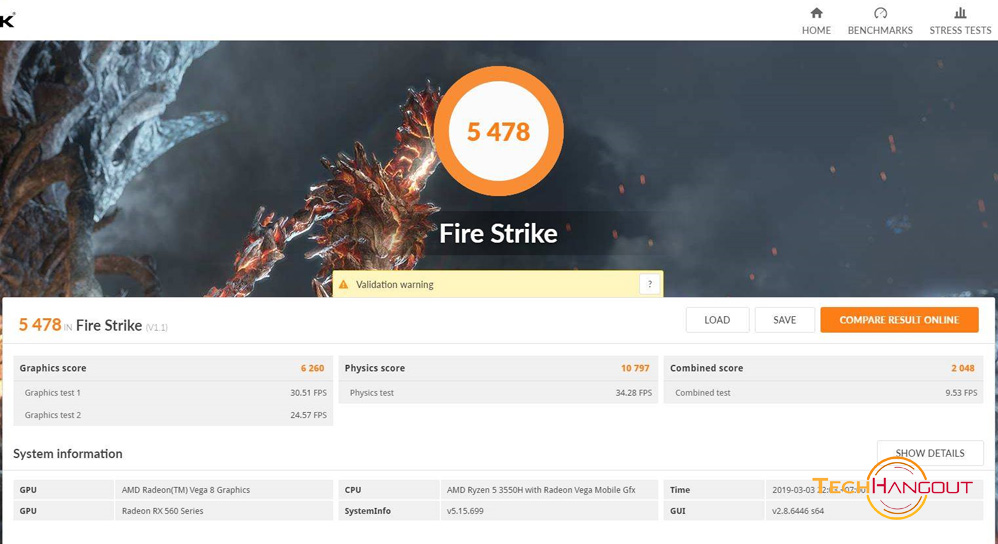Click the CPU label cell

pyautogui.click(x=389, y=490)
